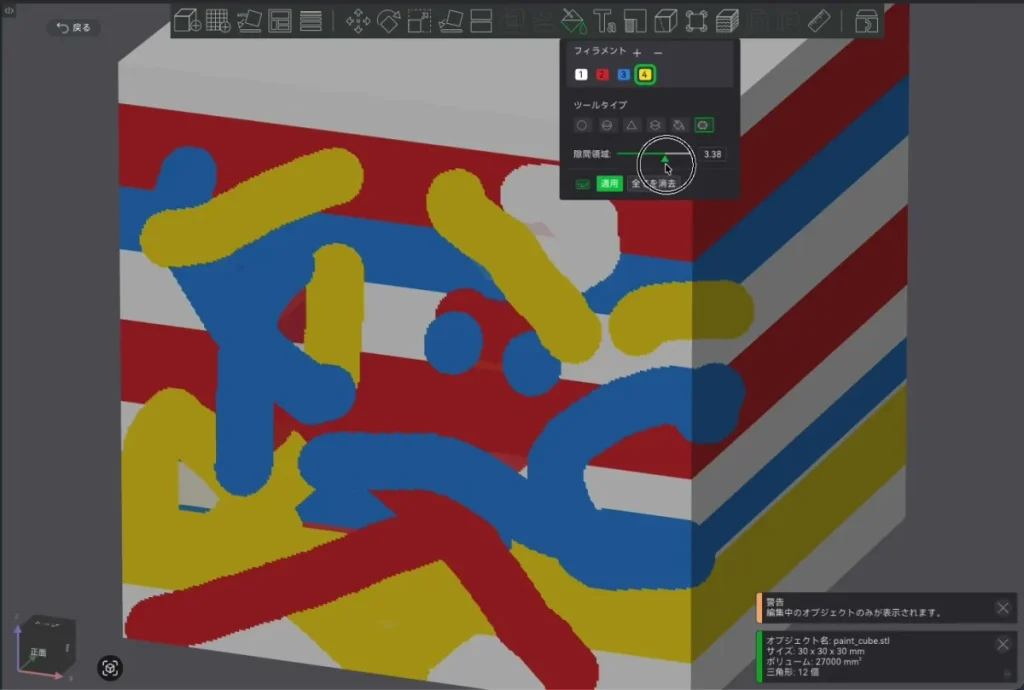Image resolution: width=1024 pixels, height=690 pixels.
Task: Remove a filament with the minus button
Action: pyautogui.click(x=658, y=52)
